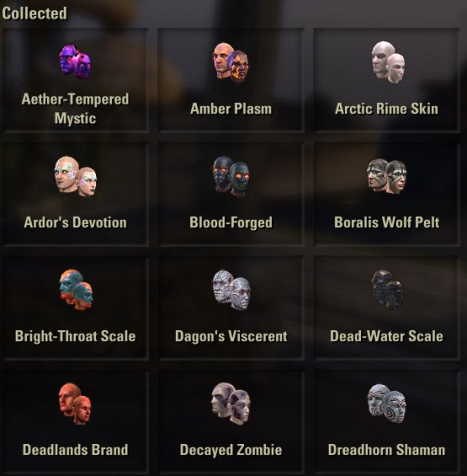Viewport: 467px width, 476px height.
Task: Click the Boralis Wolf Pelt icon
Action: (387, 176)
